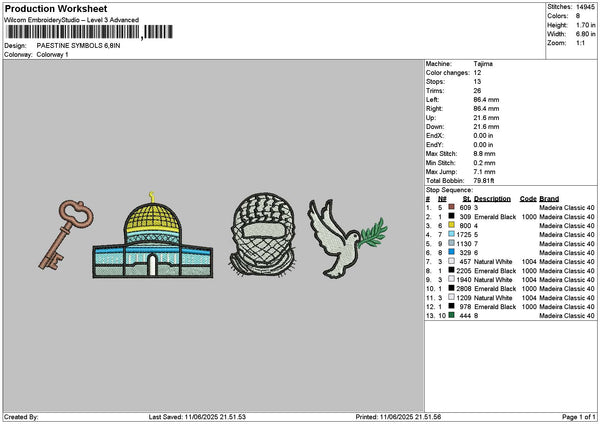Image resolution: width=600 pixels, height=424 pixels.
Task: Select 'Wilcom EmbroideryStudio – Level 3 Advanced' text
Action: tap(72, 20)
